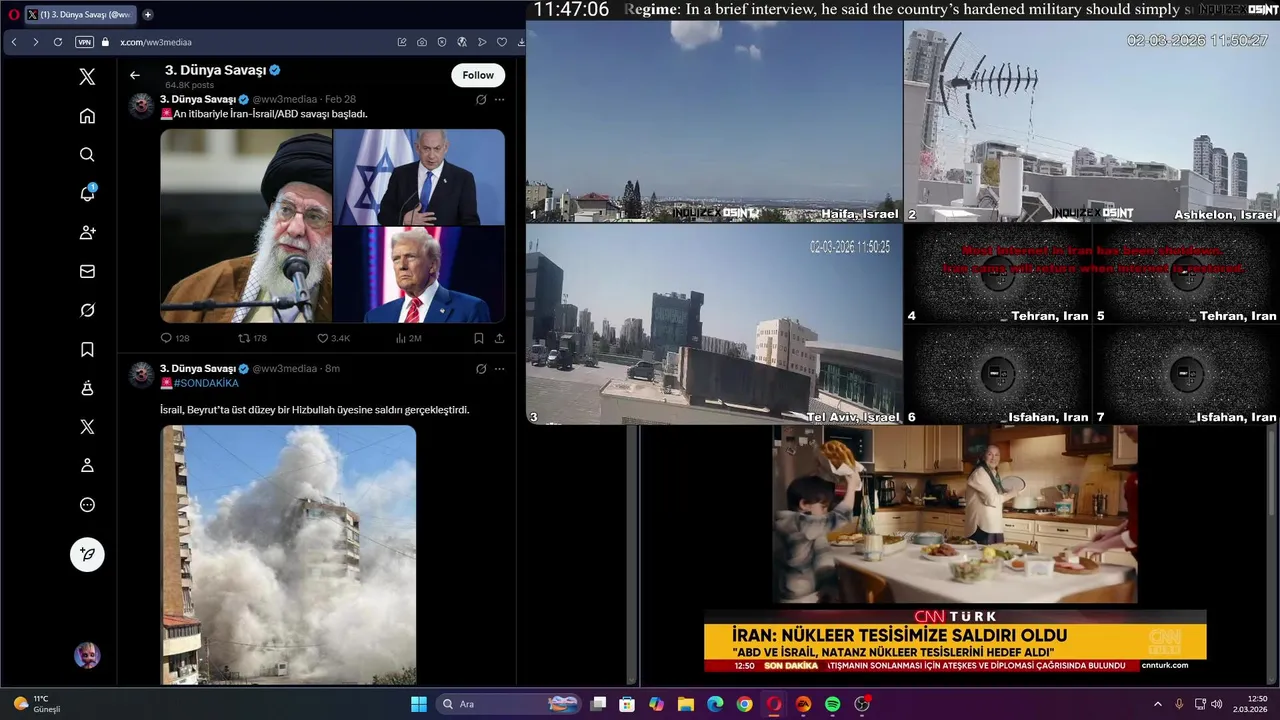Open Profile icon in X sidebar
This screenshot has width=1280, height=720.
(87, 466)
